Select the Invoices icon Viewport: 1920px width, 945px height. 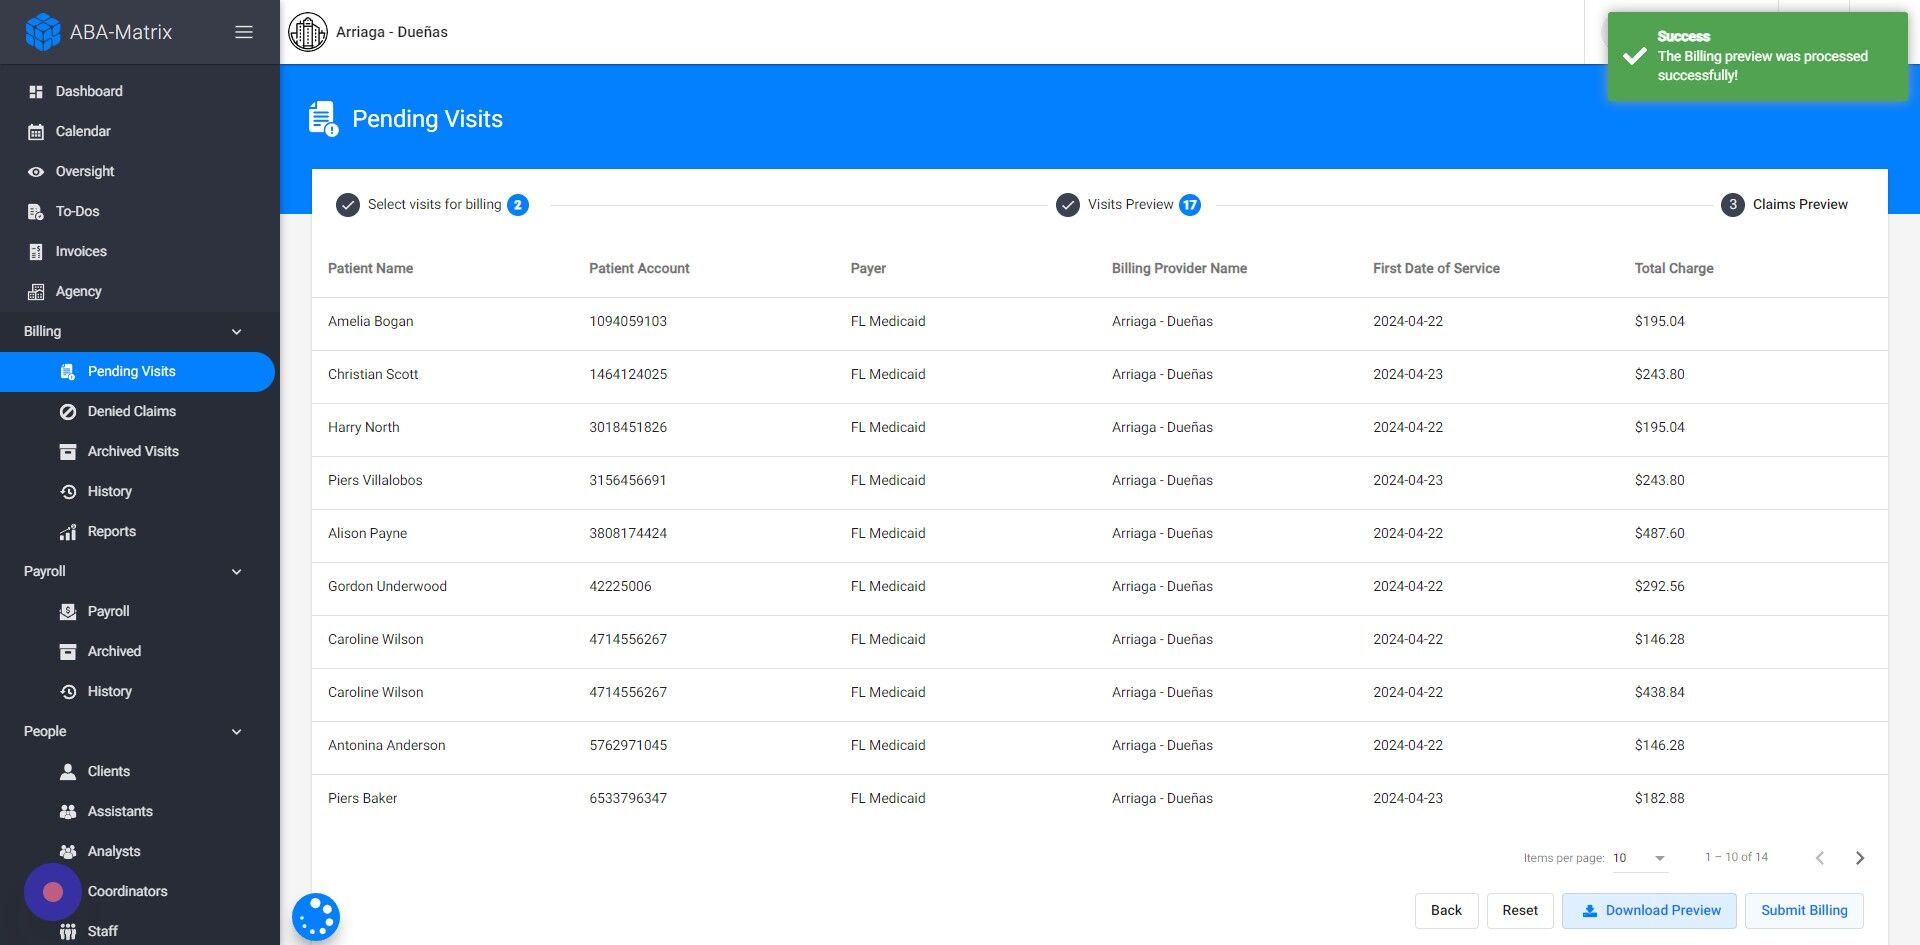click(36, 251)
